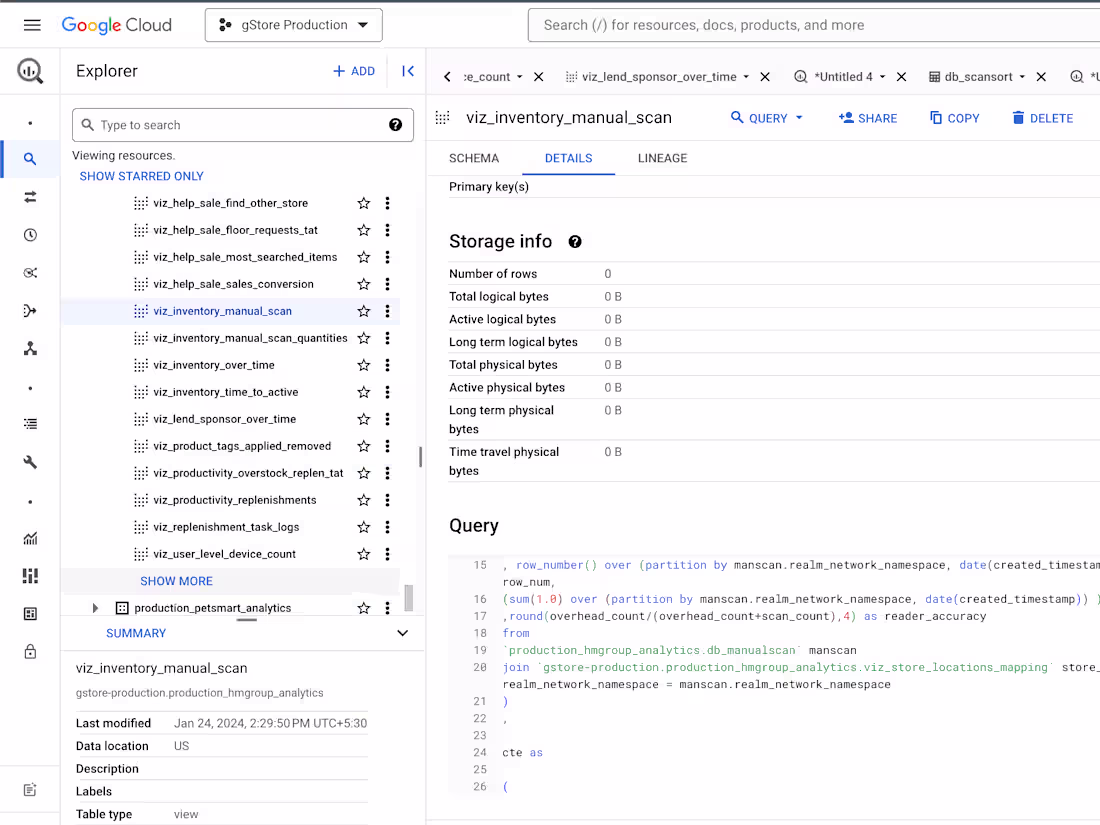
Task: Switch to the SCHEMA tab
Action: 474,158
